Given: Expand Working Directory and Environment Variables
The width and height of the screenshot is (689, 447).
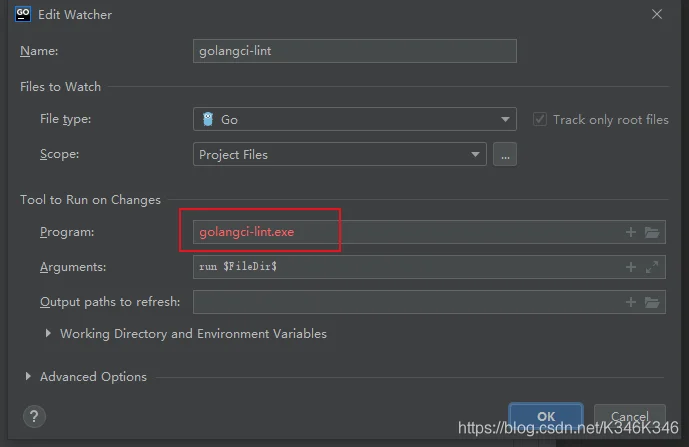Looking at the screenshot, I should pos(48,334).
